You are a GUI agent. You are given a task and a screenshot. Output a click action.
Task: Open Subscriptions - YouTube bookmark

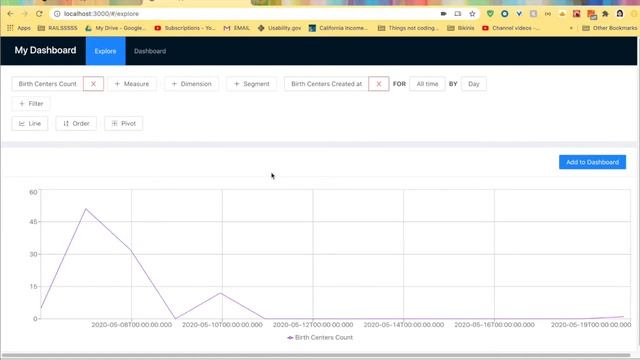point(185,28)
